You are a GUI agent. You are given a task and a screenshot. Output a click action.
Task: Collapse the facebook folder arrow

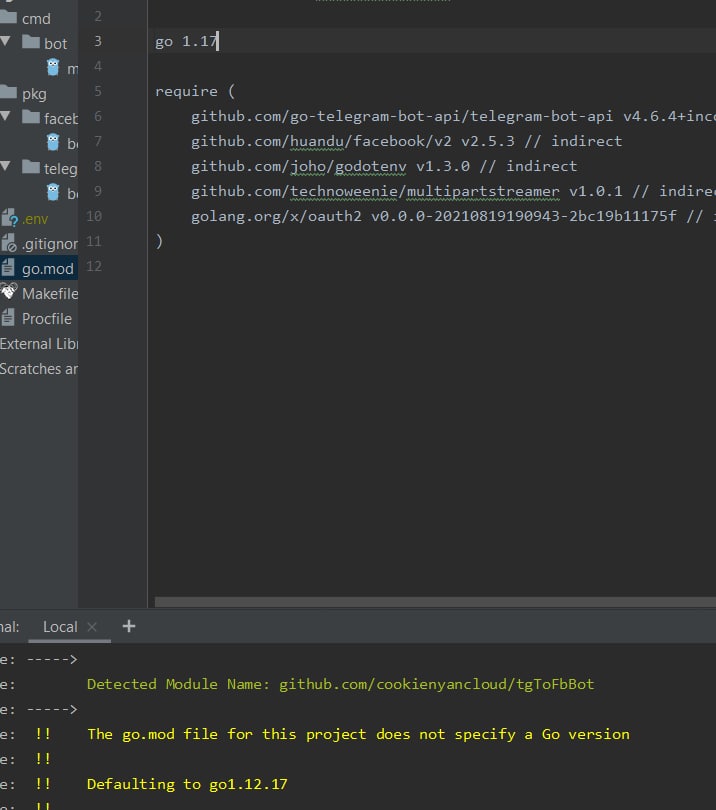pyautogui.click(x=6, y=117)
